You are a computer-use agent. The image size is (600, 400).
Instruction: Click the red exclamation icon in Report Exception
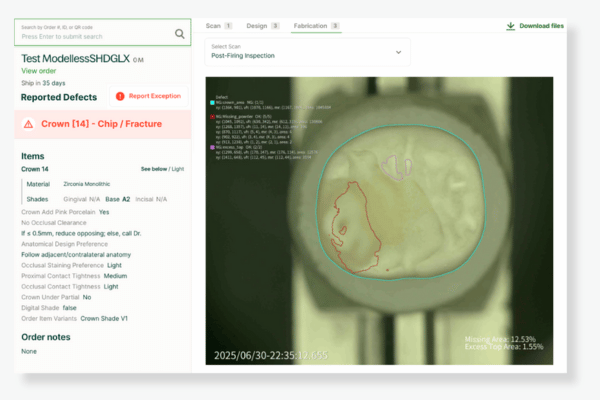pos(121,97)
